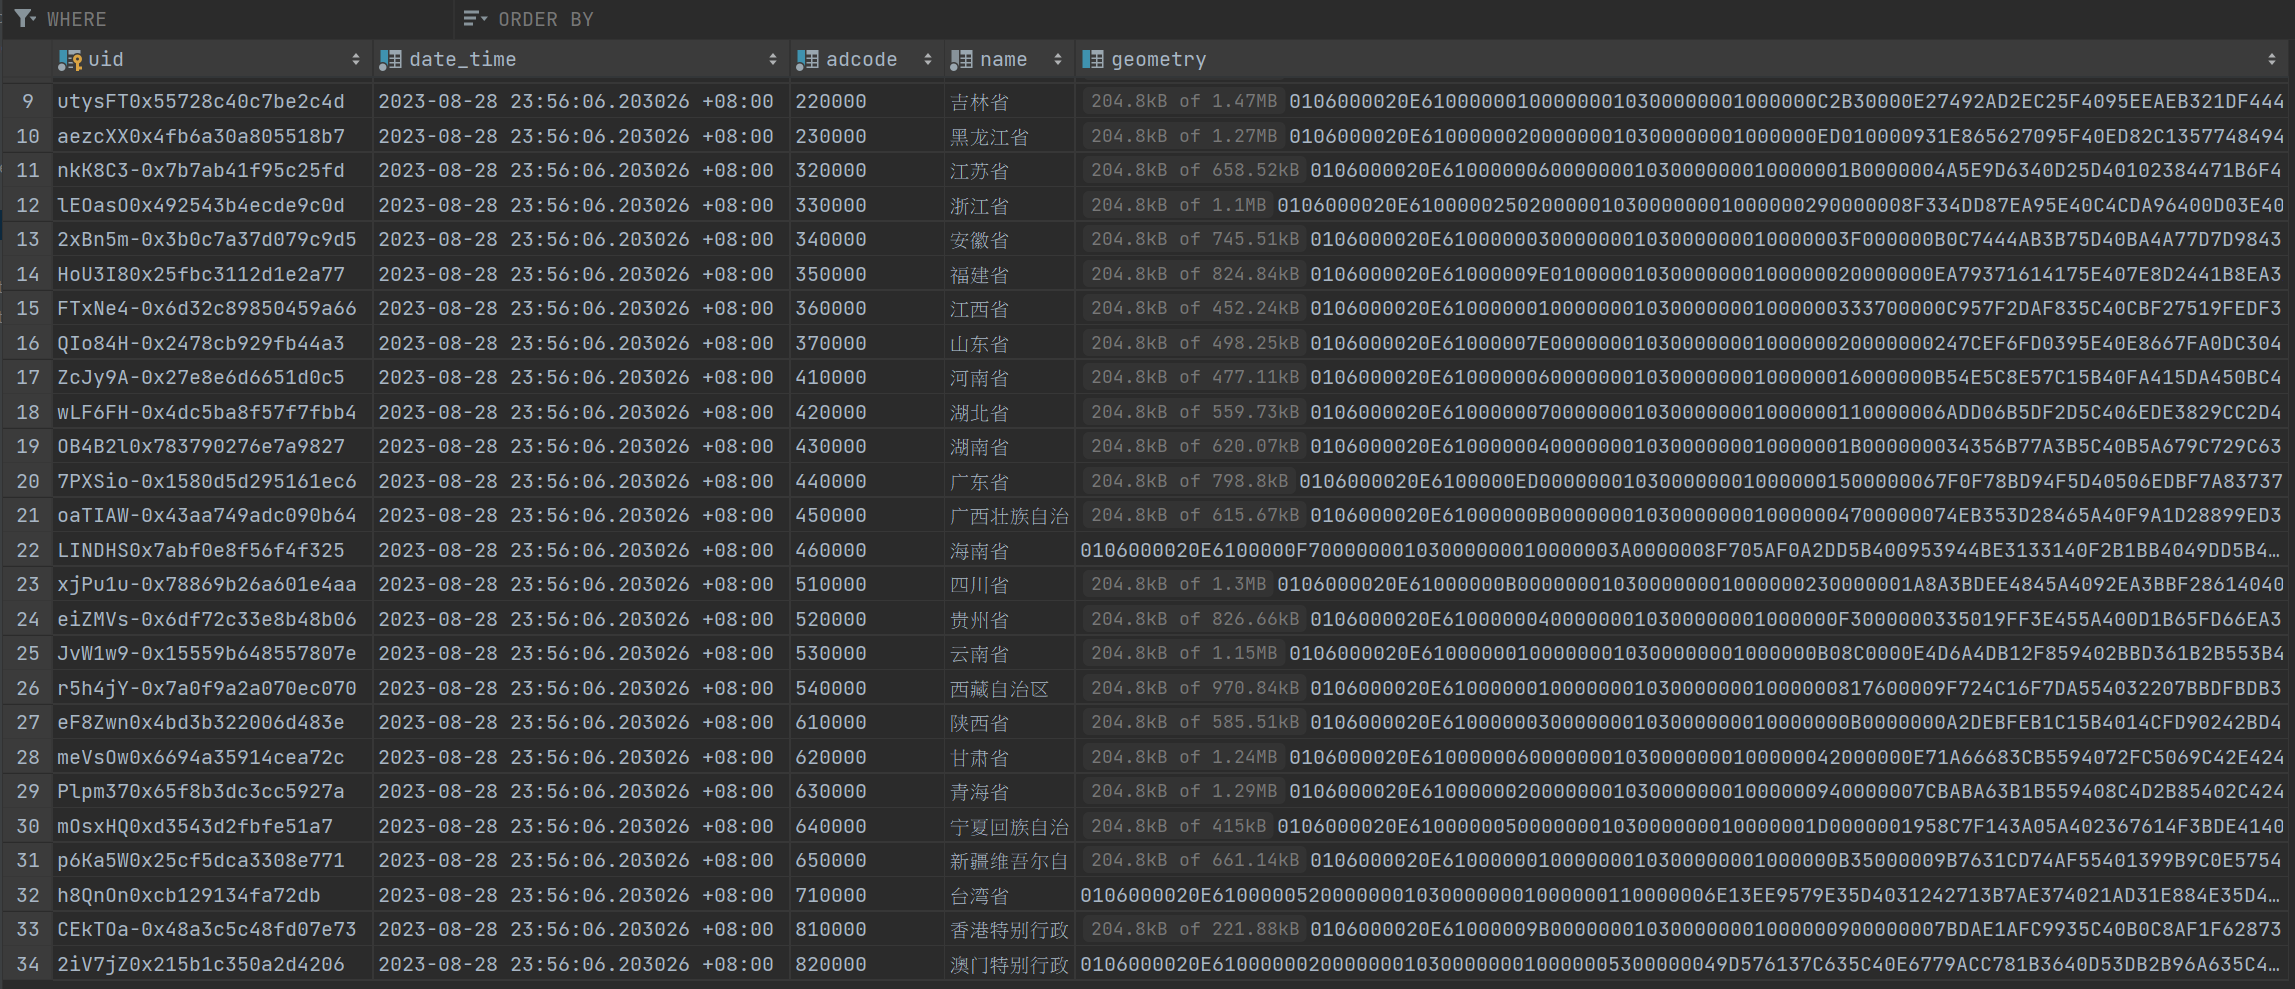Click name cell 福建省
The image size is (2295, 989).
1010,274
